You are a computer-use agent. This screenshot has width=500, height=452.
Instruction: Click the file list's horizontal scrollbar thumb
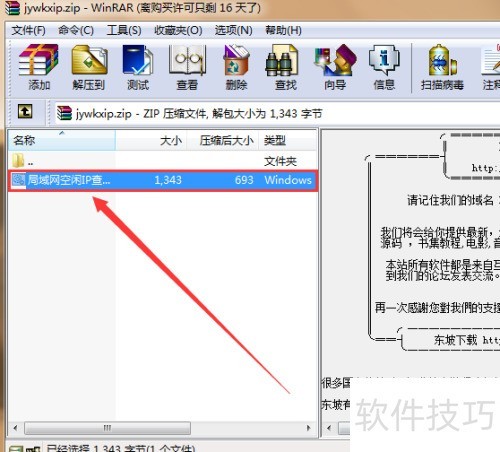pyautogui.click(x=107, y=428)
